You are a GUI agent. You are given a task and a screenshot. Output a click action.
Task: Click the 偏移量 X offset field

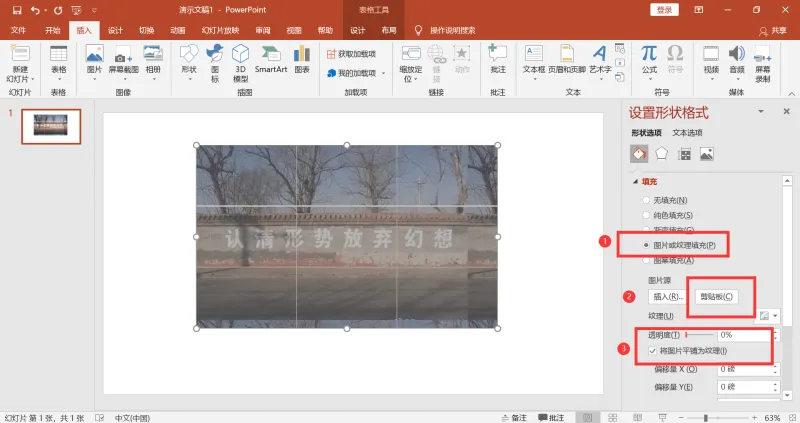[x=746, y=369]
